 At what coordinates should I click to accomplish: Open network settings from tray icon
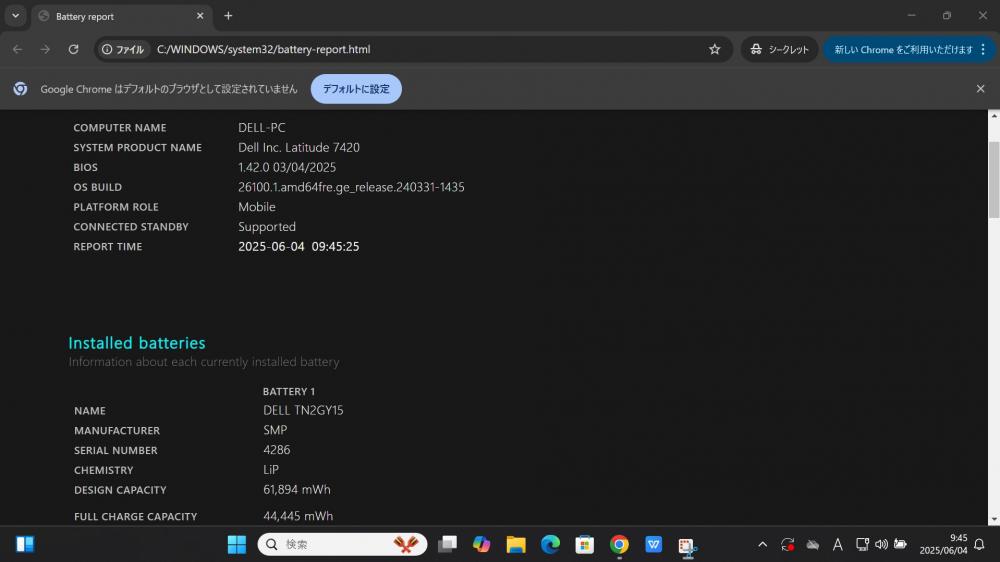(x=862, y=544)
